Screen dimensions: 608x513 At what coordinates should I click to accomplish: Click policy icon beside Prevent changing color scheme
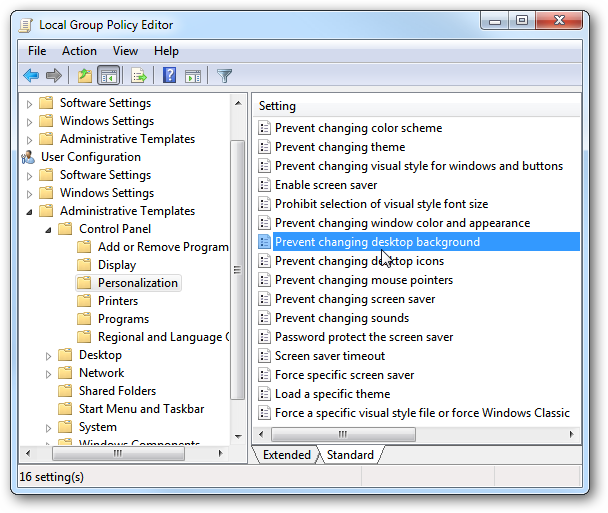tap(264, 128)
